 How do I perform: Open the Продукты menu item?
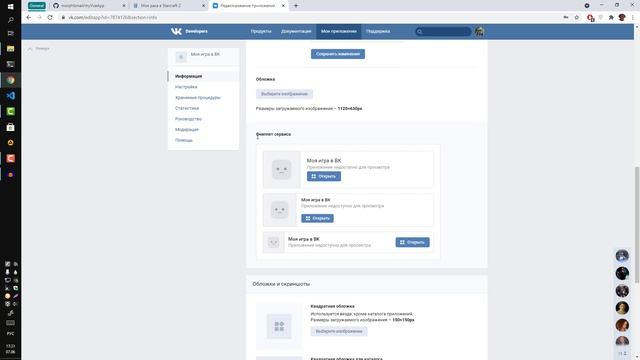click(x=261, y=31)
